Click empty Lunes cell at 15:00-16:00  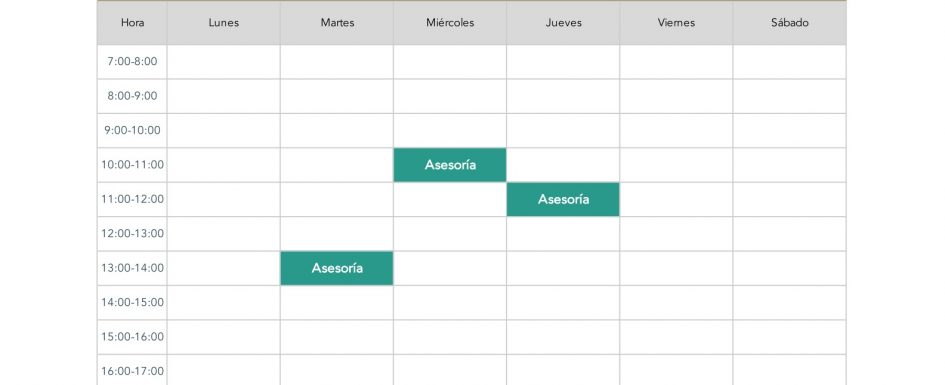pos(224,337)
